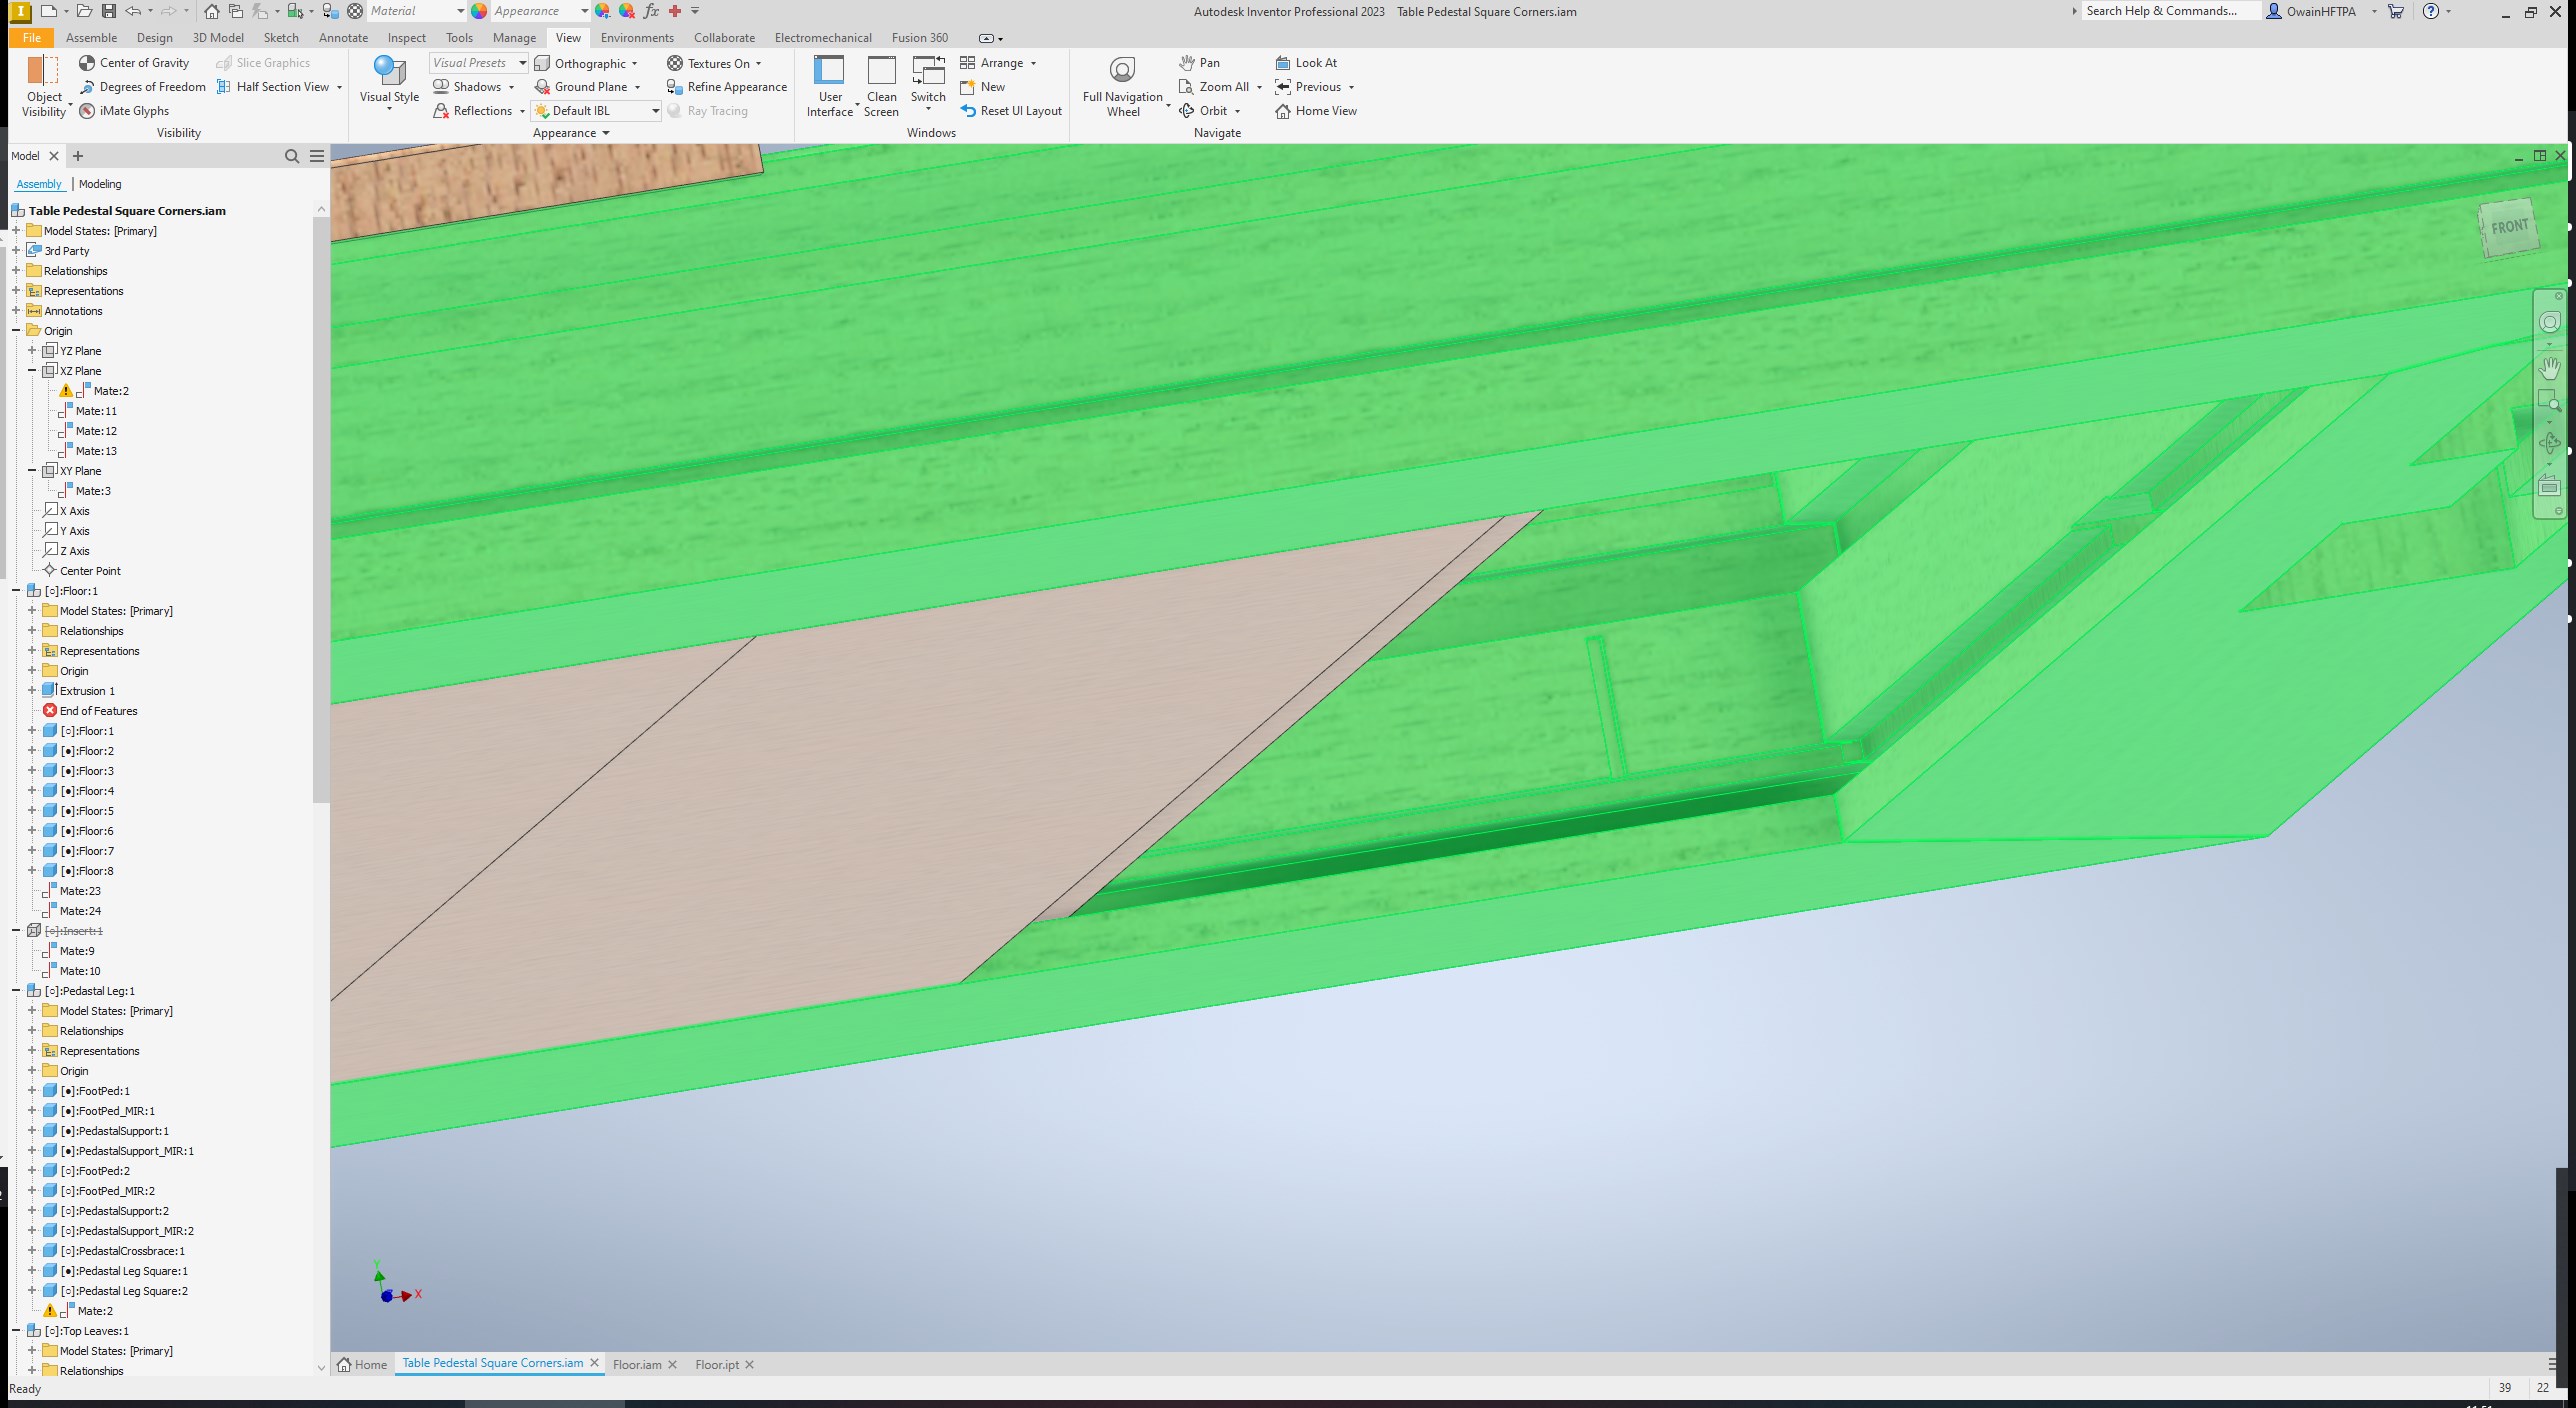2576x1408 pixels.
Task: Open the Orthographic projection dropdown
Action: click(x=587, y=63)
